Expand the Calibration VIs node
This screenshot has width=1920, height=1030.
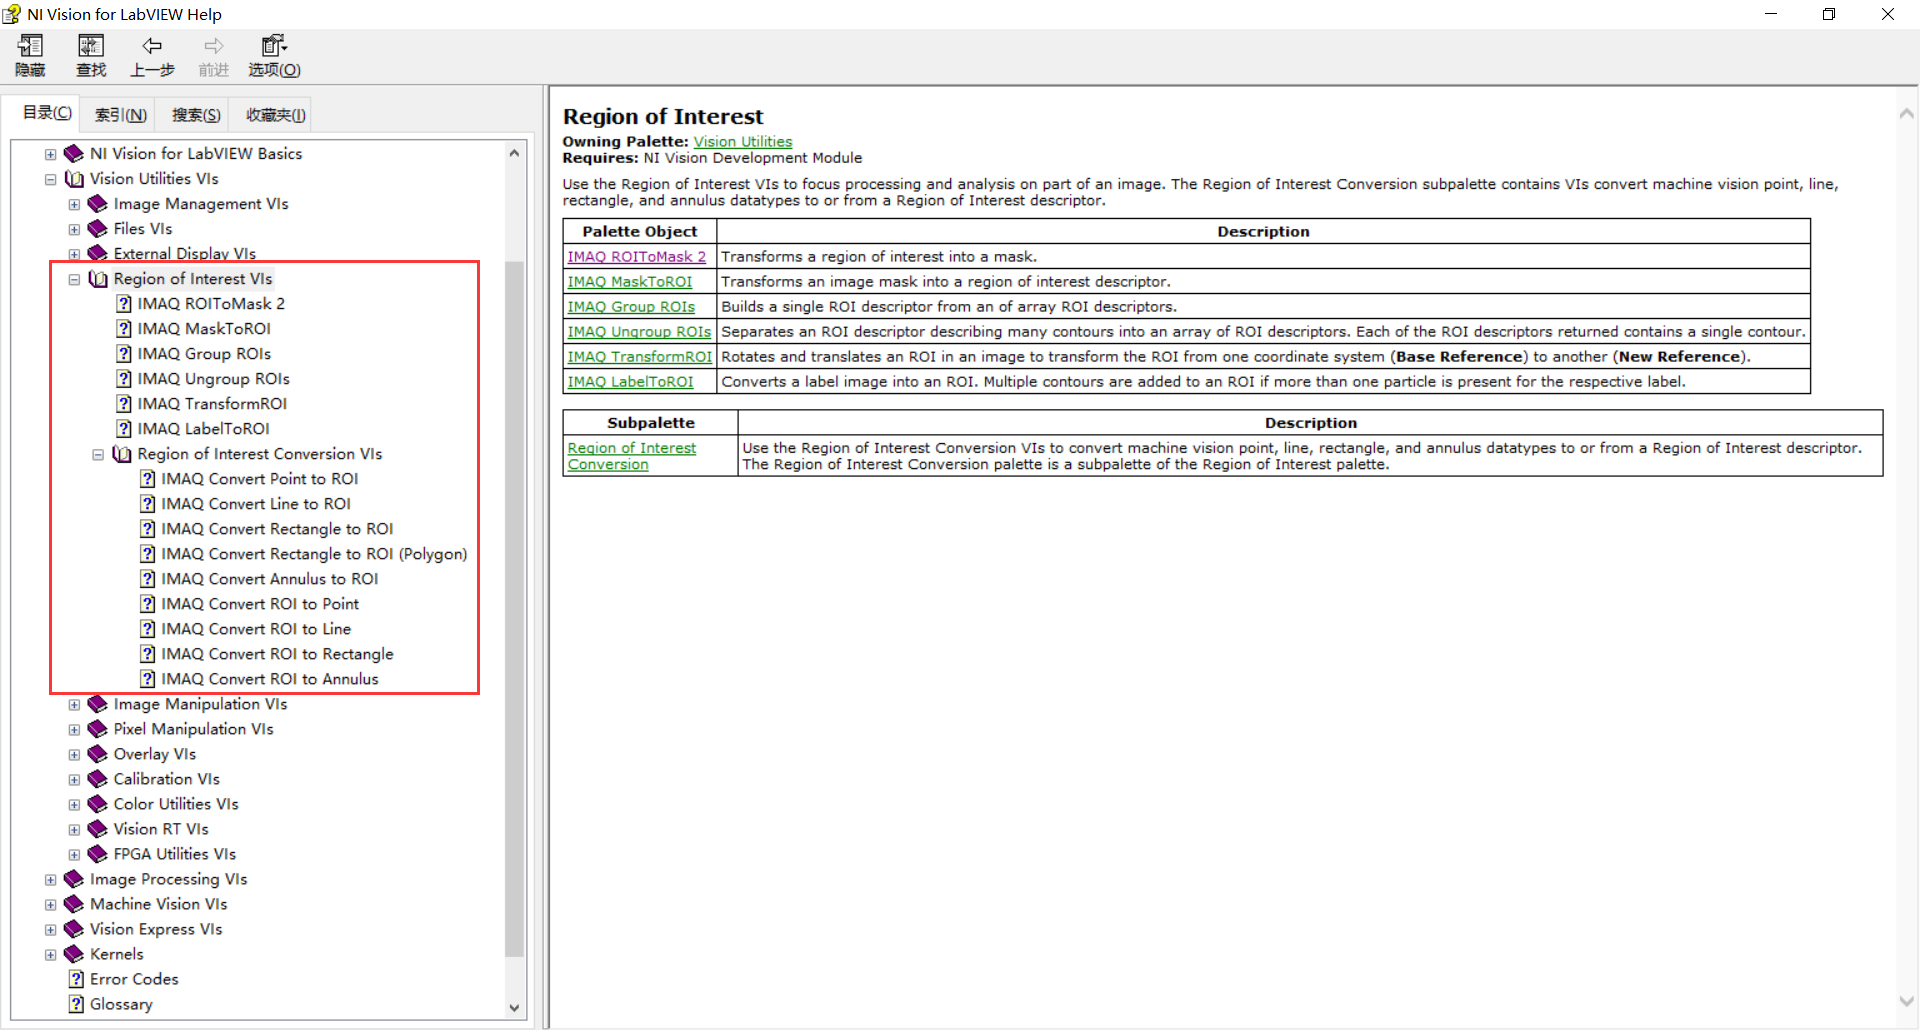74,779
